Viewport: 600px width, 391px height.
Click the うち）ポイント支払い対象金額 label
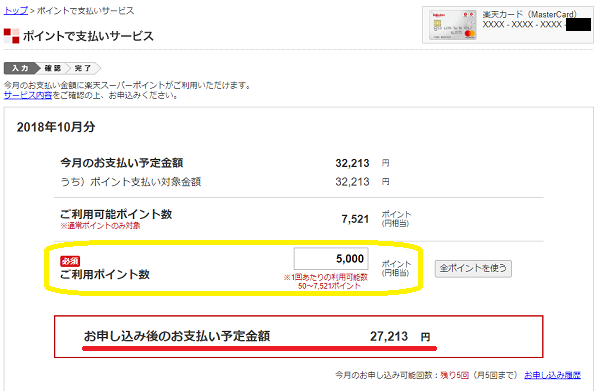point(130,182)
